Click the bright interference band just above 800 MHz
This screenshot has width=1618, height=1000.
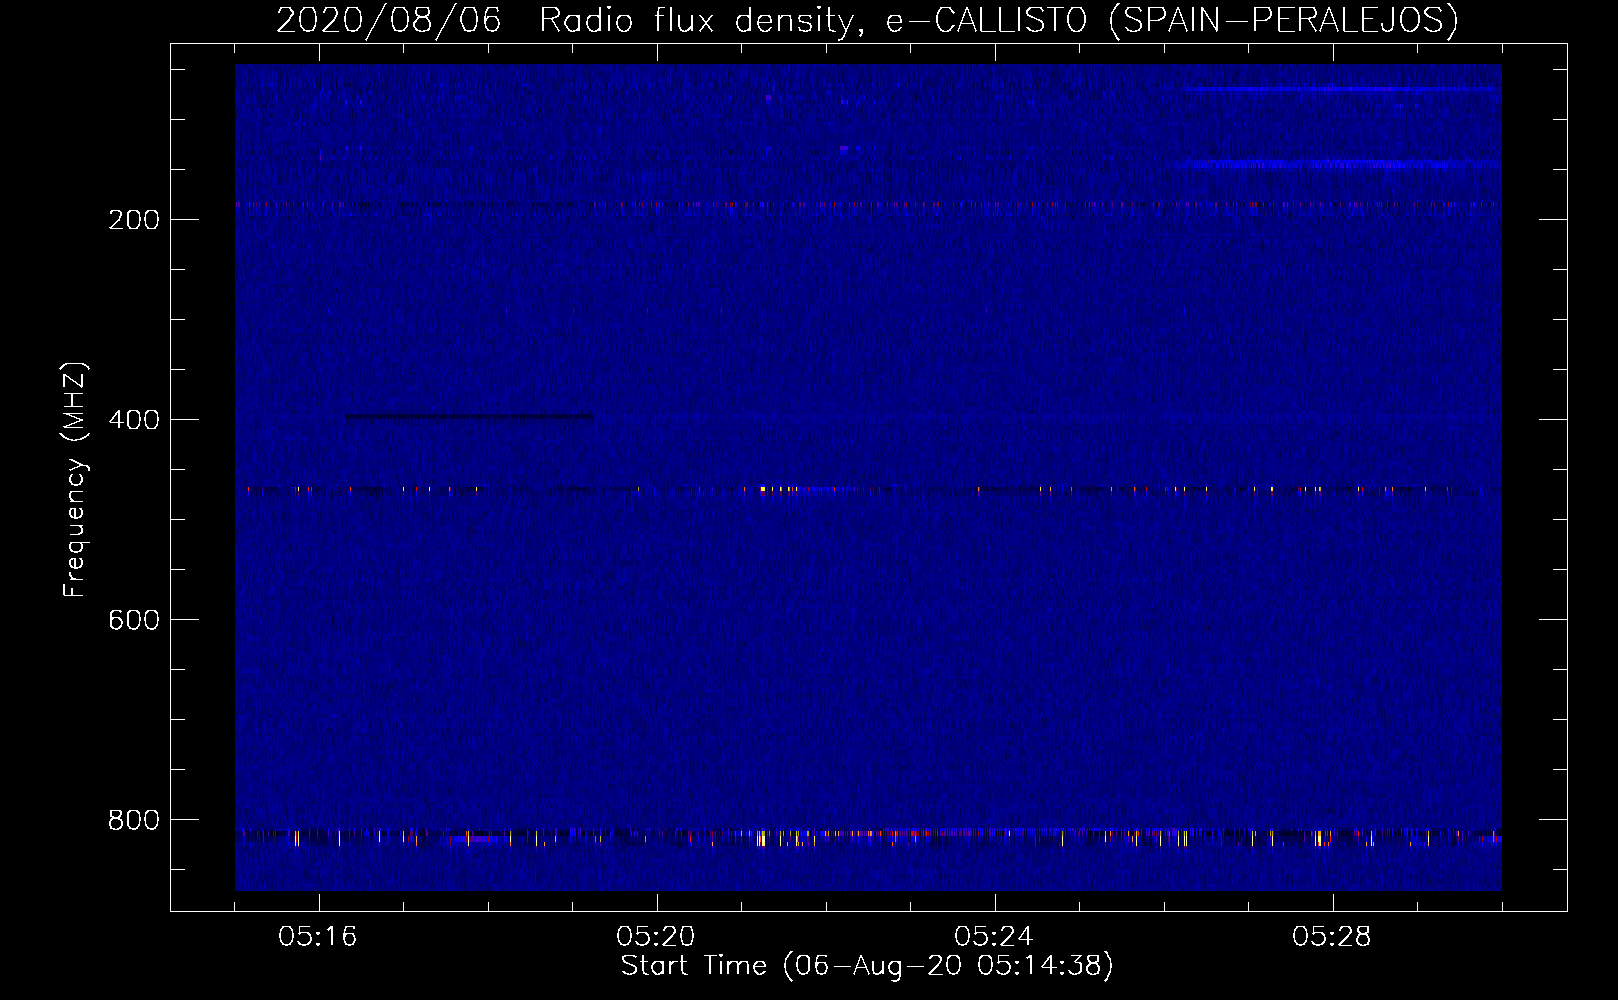(x=868, y=836)
